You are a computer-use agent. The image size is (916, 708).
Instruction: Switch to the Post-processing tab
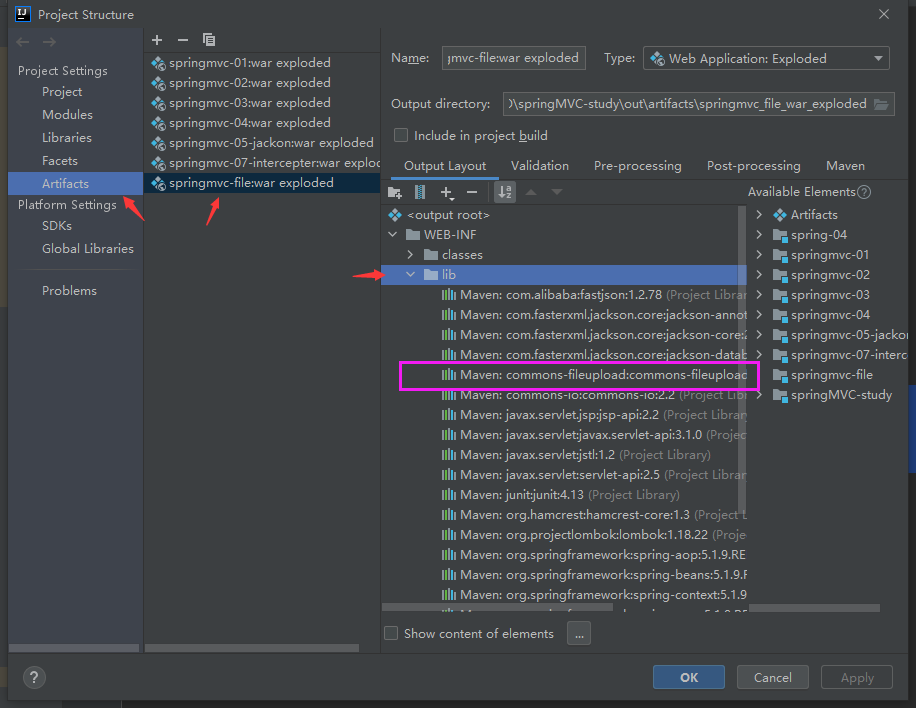coord(754,166)
